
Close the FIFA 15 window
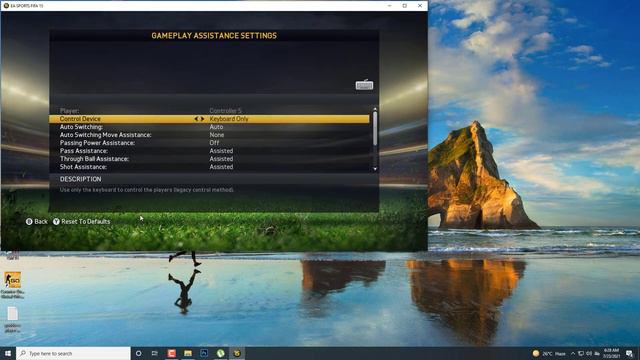coord(420,6)
